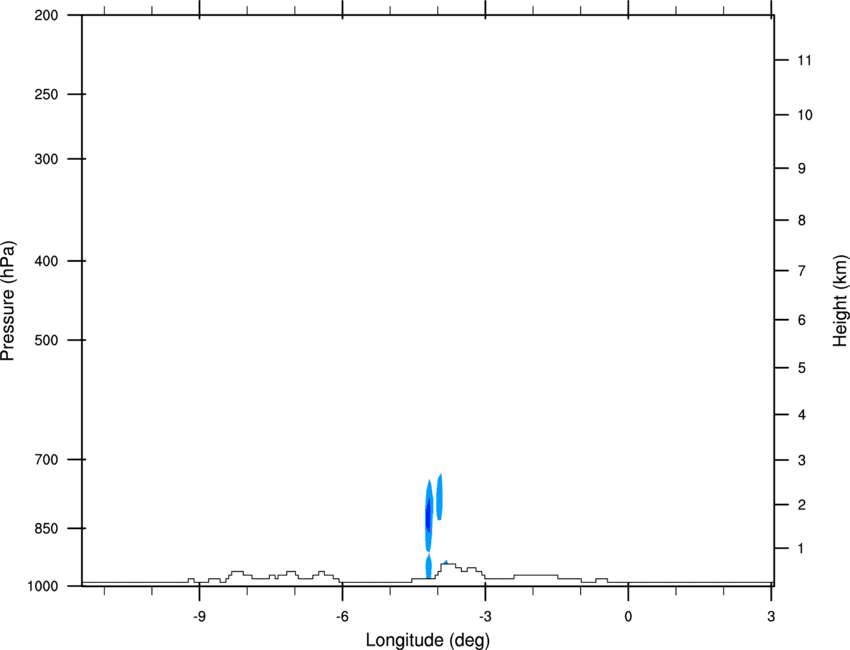
Task: Pick the 2 km height label
Action: tap(802, 505)
